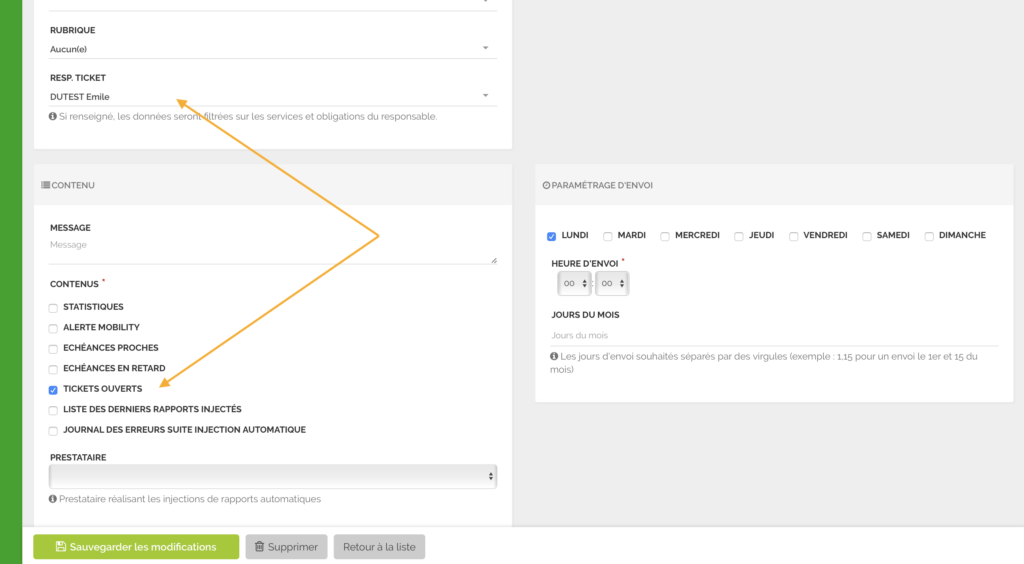Click the trash icon in Supprimer button

pos(260,547)
